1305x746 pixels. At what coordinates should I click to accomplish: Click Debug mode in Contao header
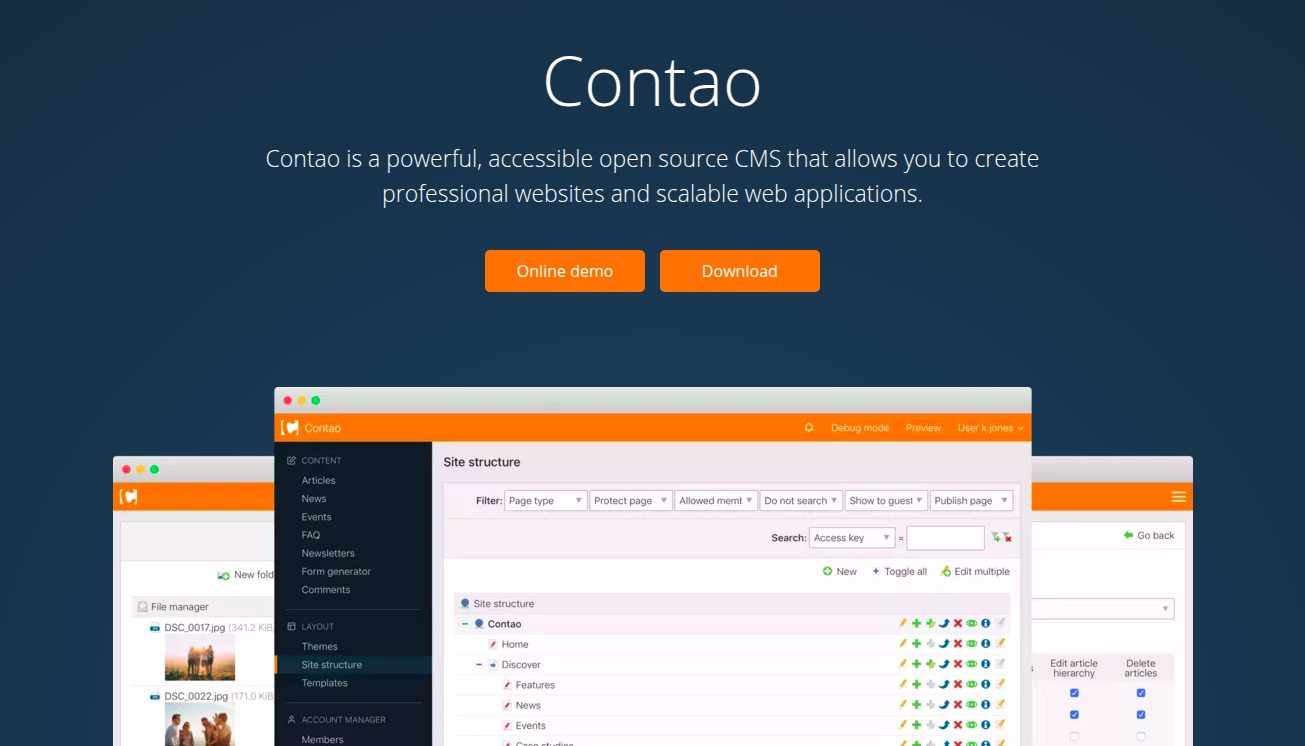(x=860, y=428)
